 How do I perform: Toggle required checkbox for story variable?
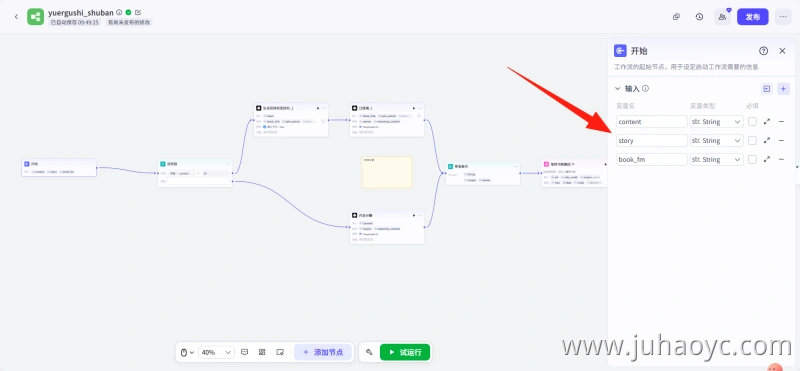752,140
